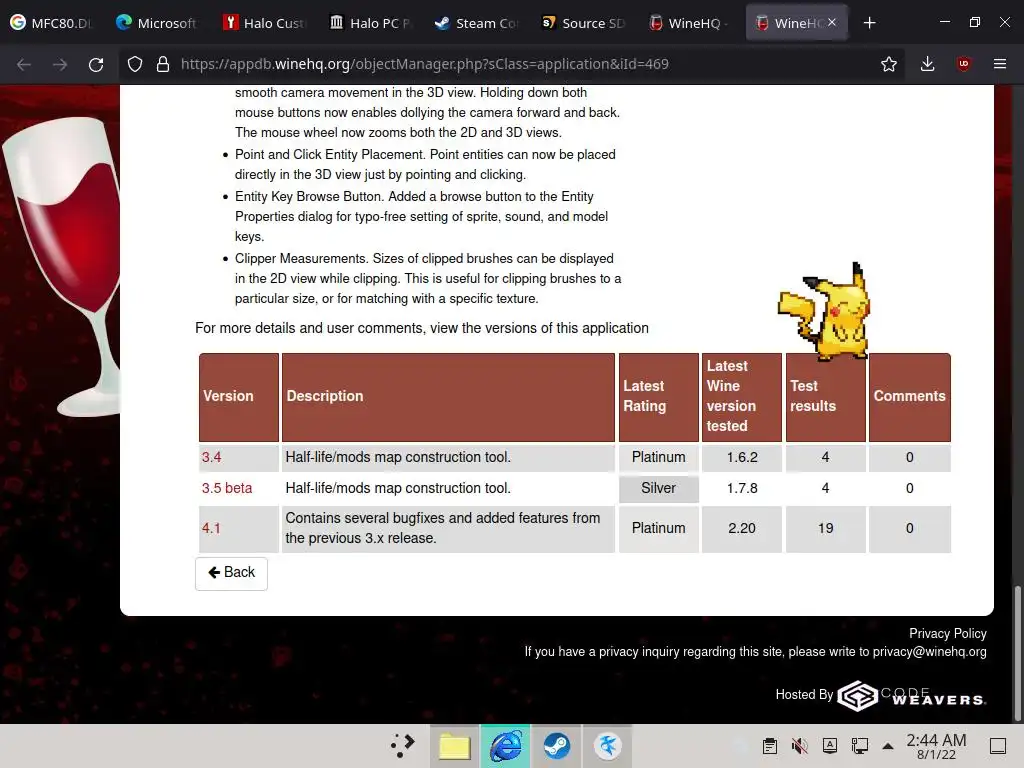
Task: Click the 2.20 Wine version cell
Action: [742, 528]
